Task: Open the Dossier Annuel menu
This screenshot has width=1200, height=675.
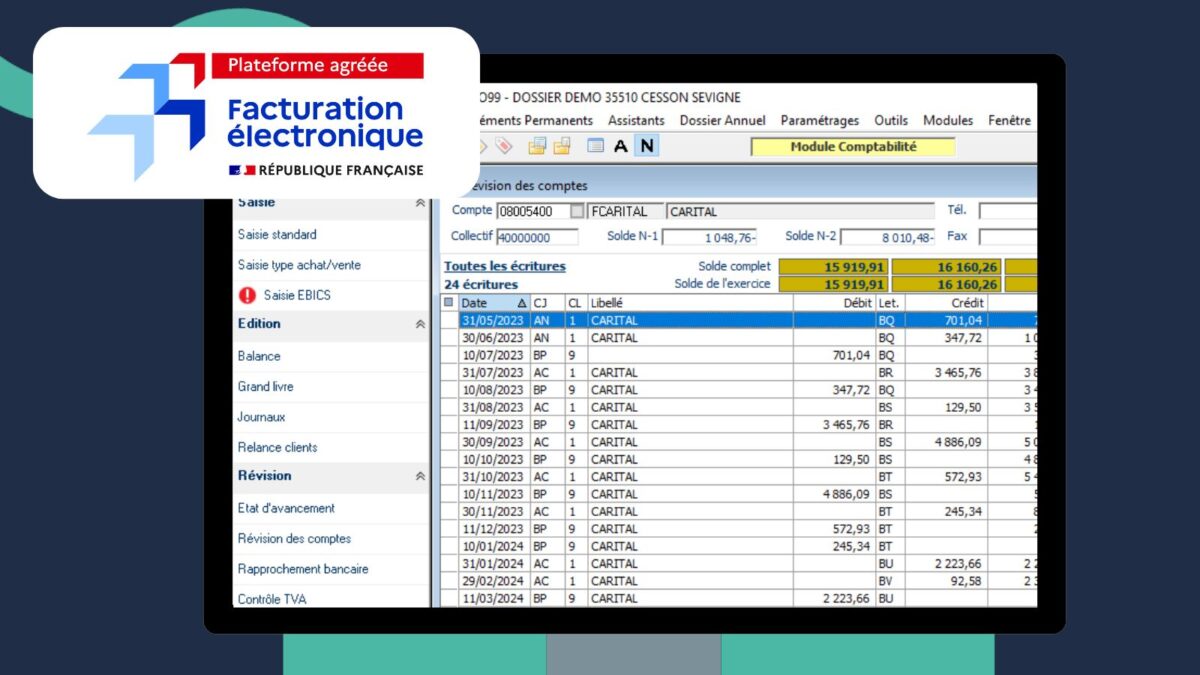Action: 722,120
